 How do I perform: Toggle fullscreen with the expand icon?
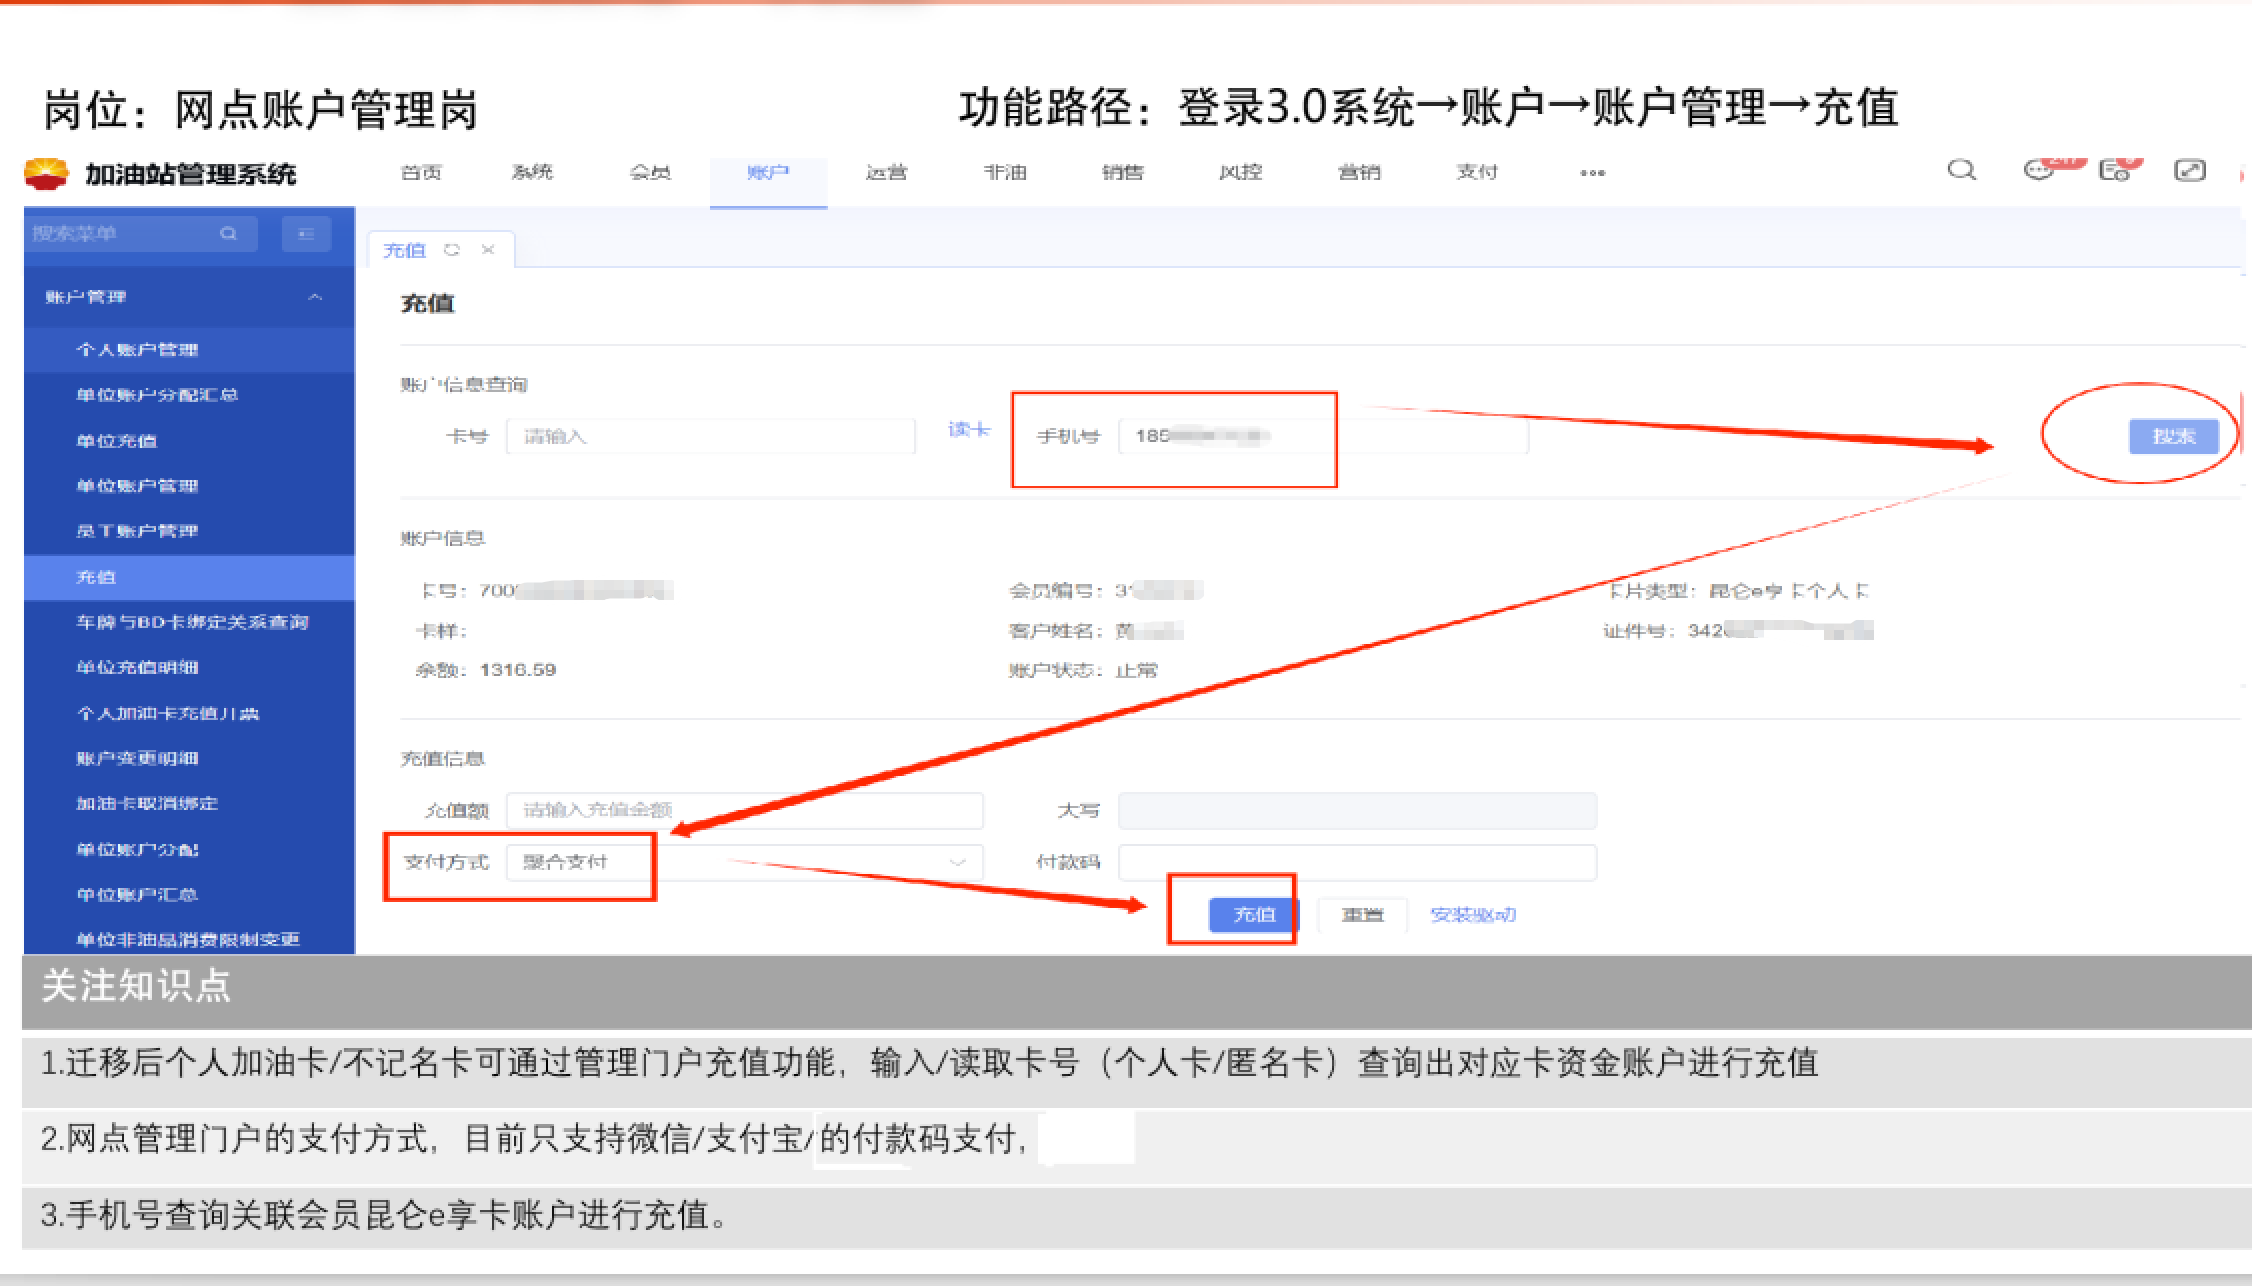coord(2190,171)
